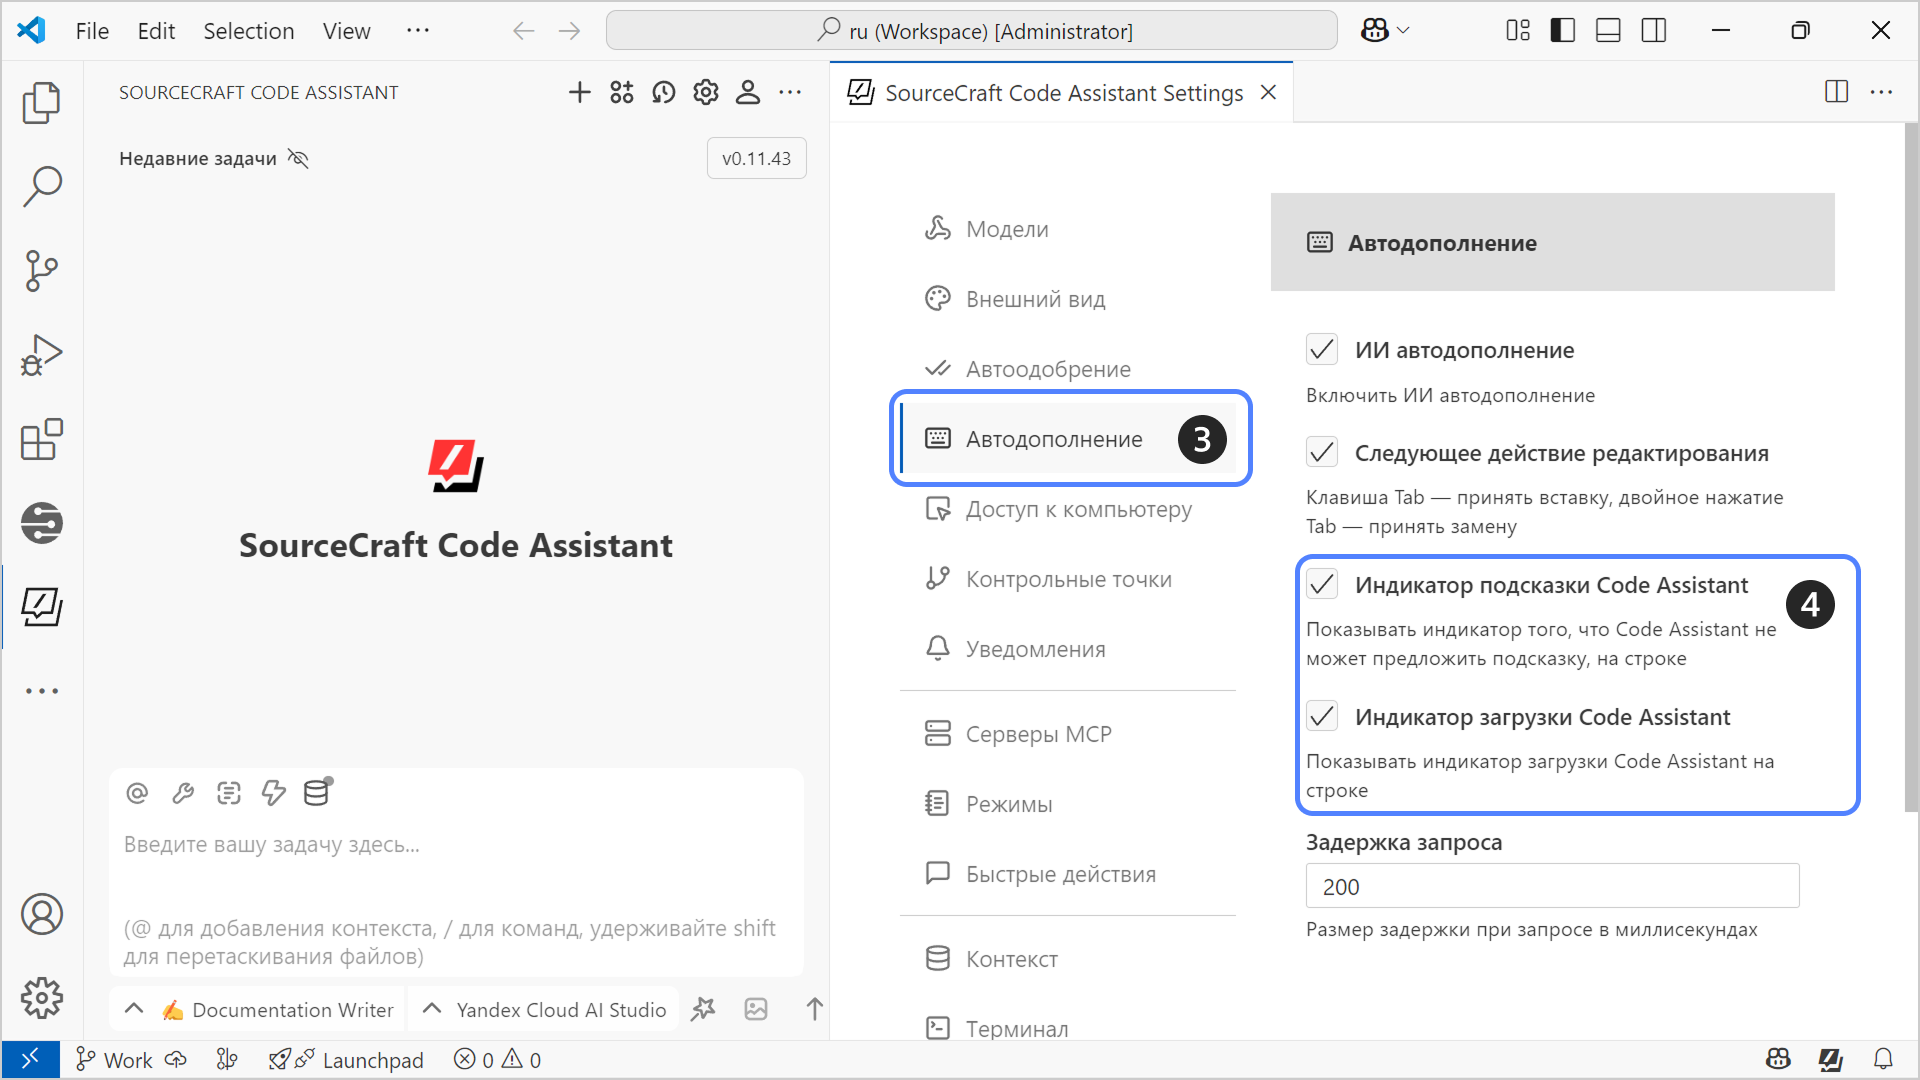
Task: Click the @ context icon in task input
Action: coord(137,793)
